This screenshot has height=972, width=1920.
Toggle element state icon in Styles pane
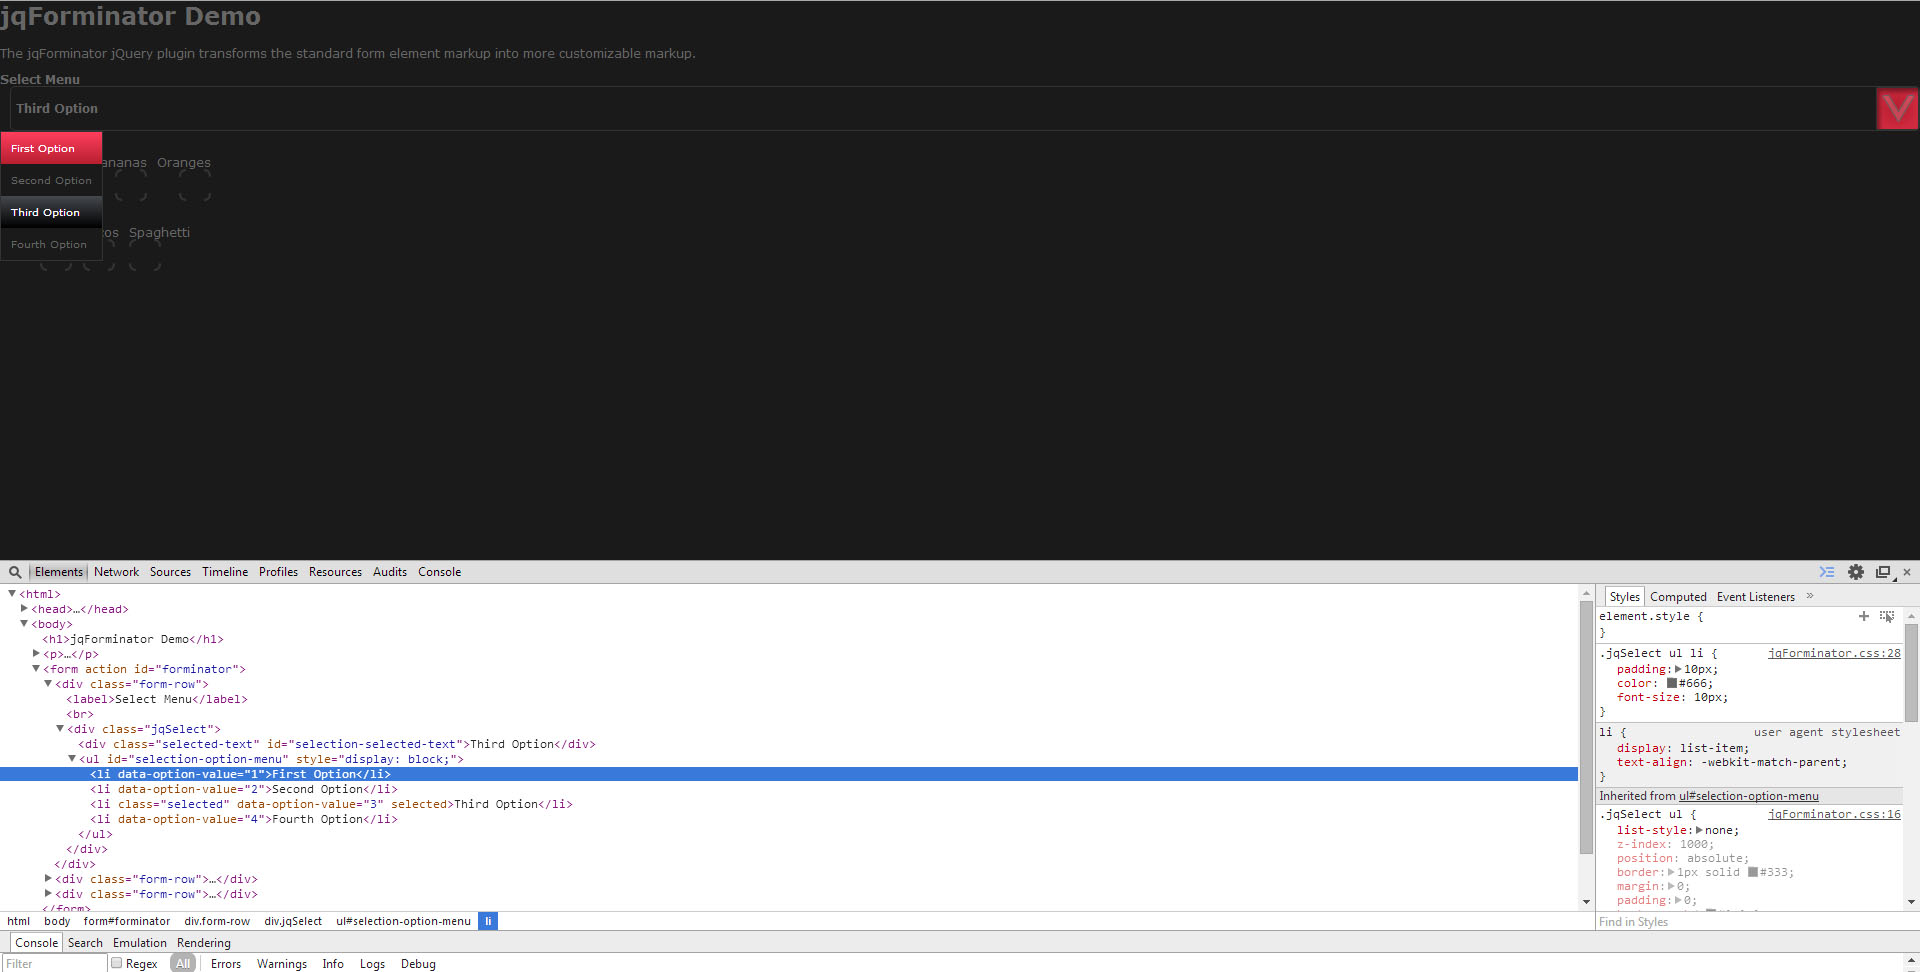1887,617
